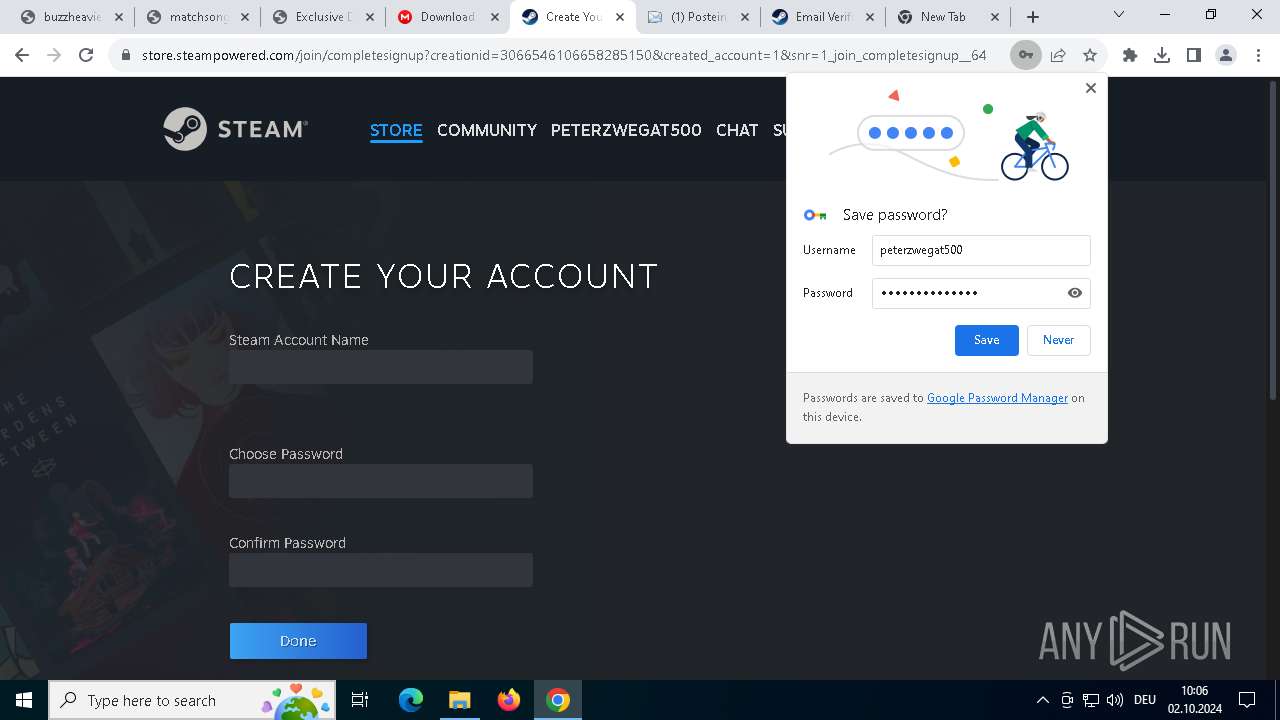Go back with the browser back arrow
This screenshot has height=720, width=1280.
(x=22, y=55)
